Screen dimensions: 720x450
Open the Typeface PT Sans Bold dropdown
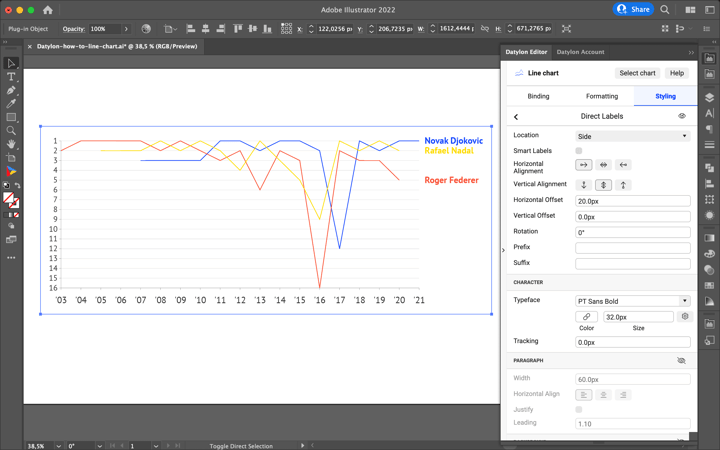[633, 301]
